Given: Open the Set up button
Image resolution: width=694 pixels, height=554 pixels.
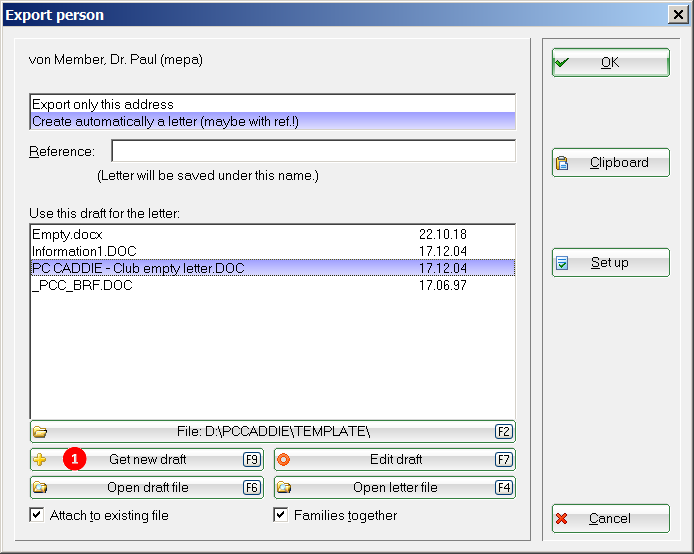Looking at the screenshot, I should (x=611, y=262).
